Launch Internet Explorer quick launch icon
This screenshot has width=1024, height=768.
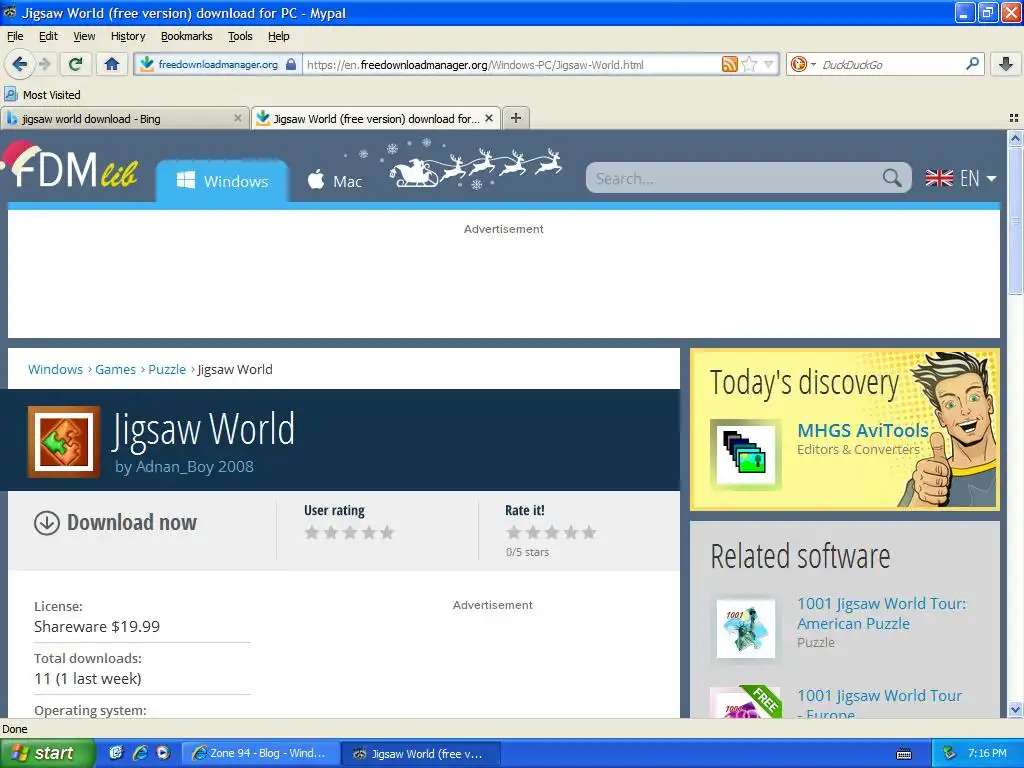pos(140,753)
